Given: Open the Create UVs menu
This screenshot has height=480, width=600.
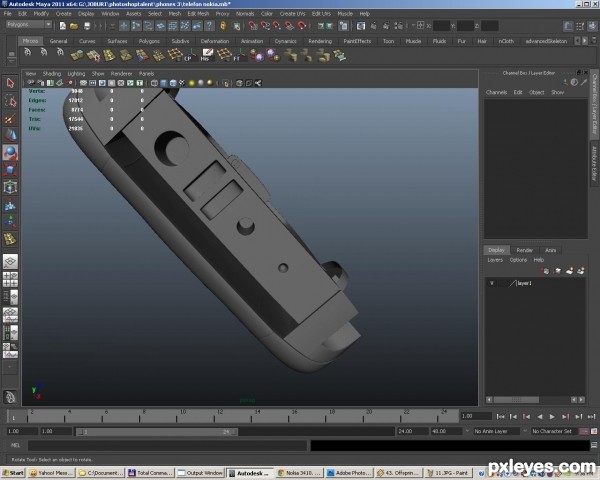Looking at the screenshot, I should click(292, 14).
